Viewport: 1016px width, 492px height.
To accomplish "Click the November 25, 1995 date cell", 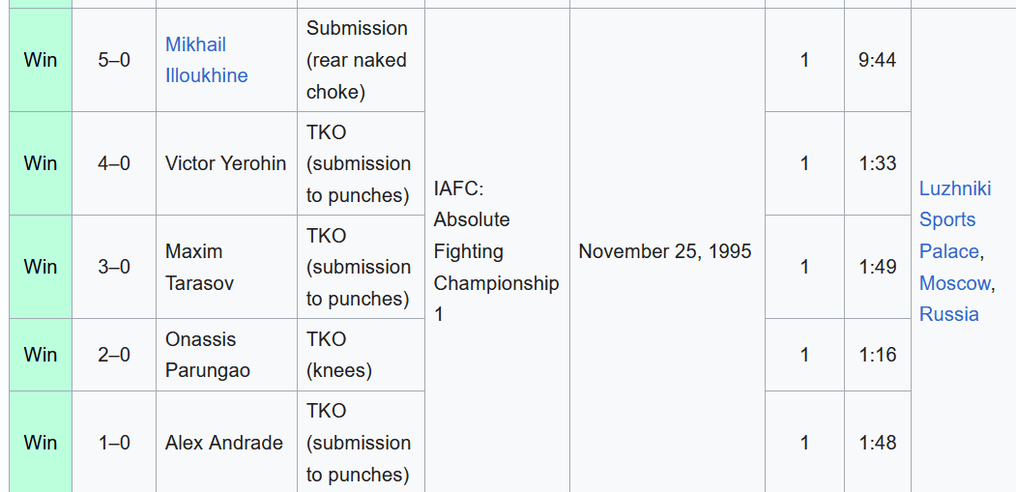I will [x=667, y=251].
